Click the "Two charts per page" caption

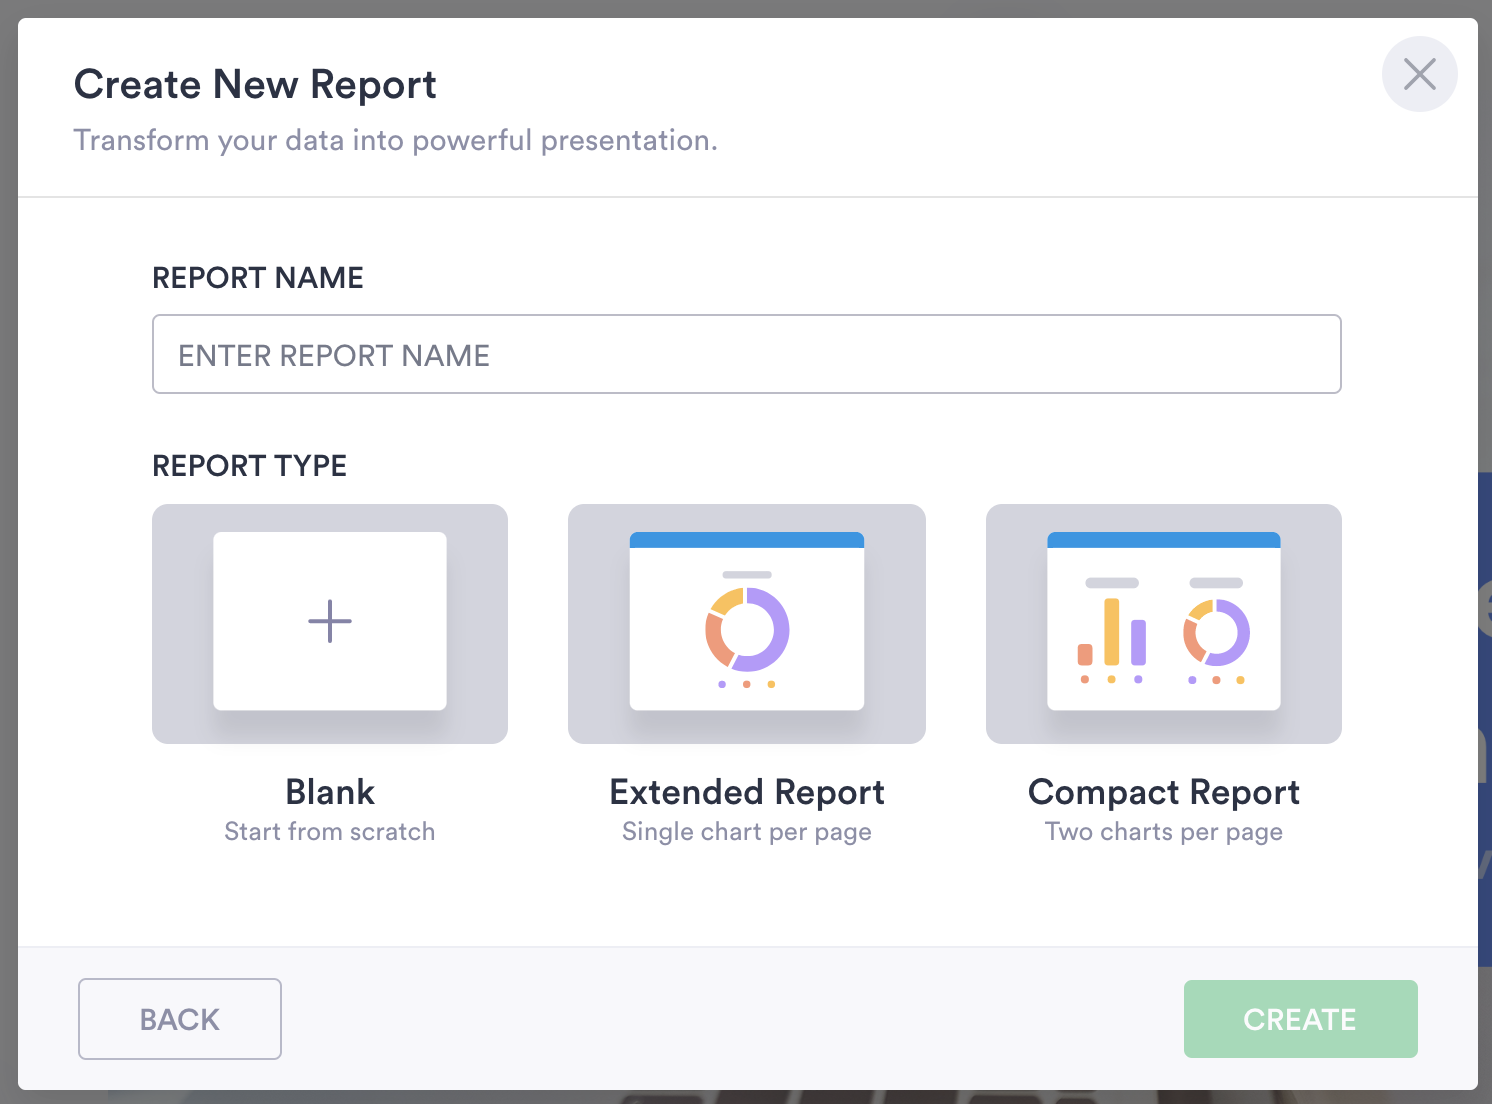1164,832
